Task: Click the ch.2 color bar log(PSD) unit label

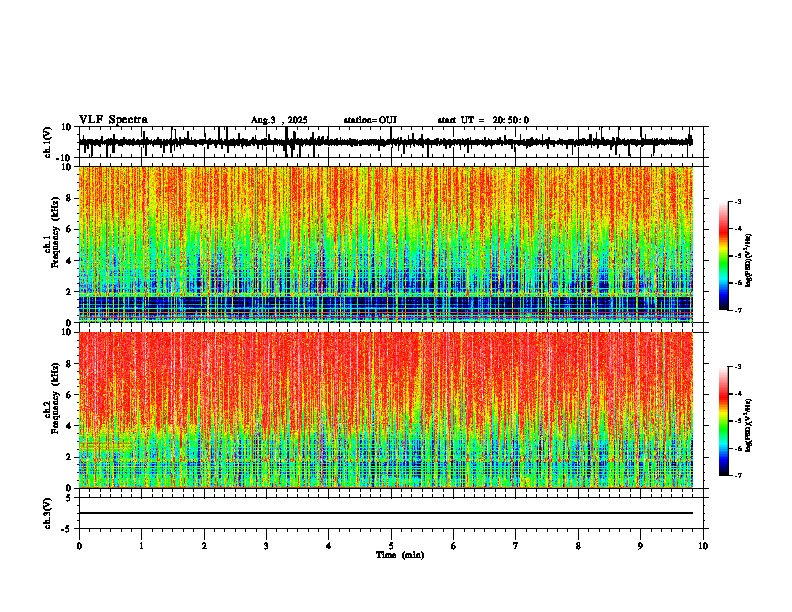Action: (x=749, y=426)
